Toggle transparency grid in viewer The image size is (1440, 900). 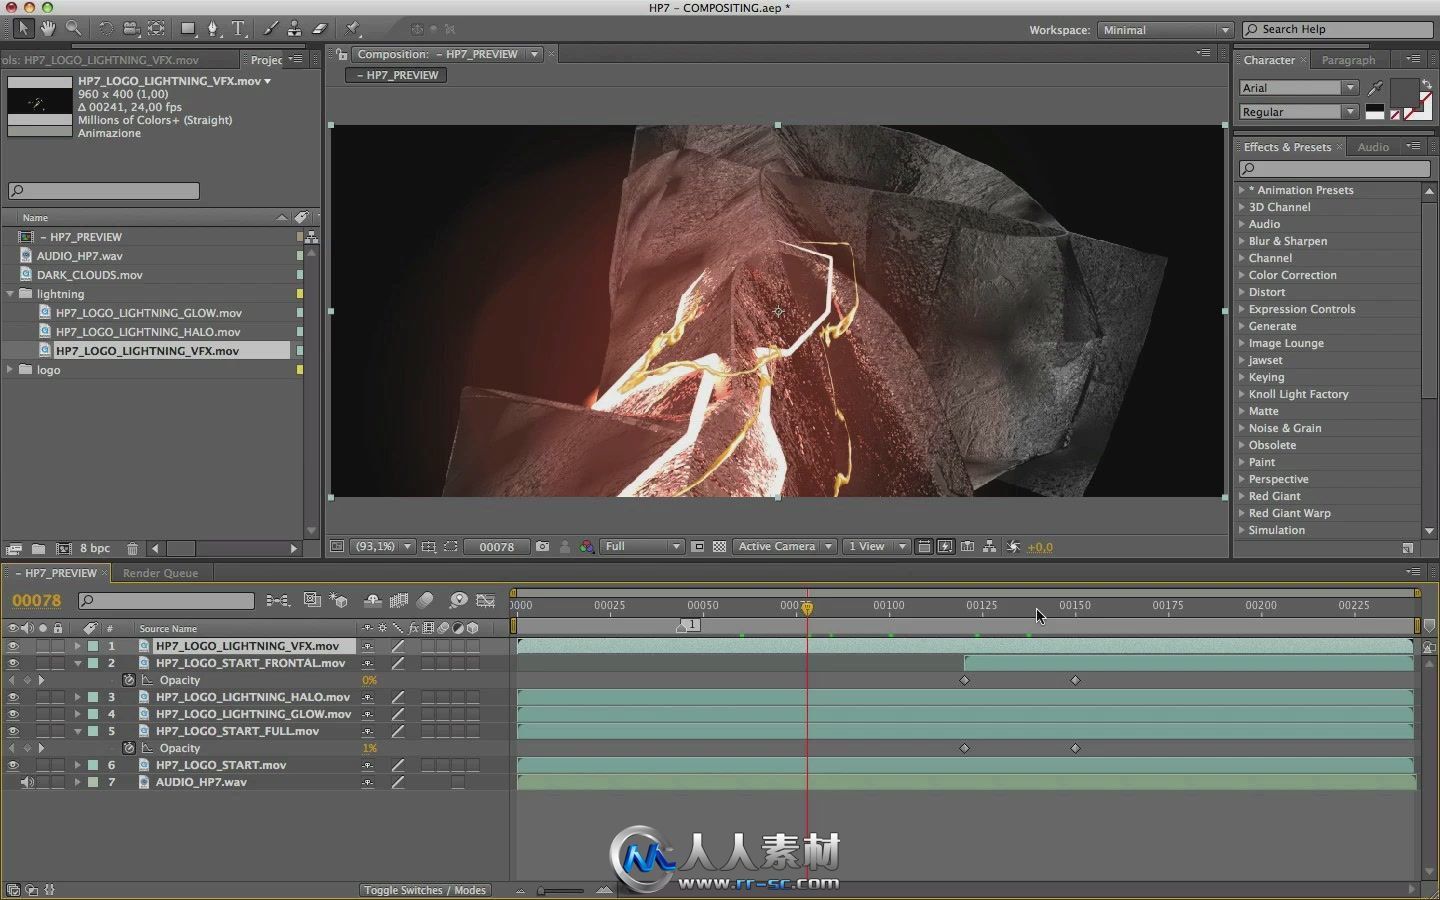719,547
